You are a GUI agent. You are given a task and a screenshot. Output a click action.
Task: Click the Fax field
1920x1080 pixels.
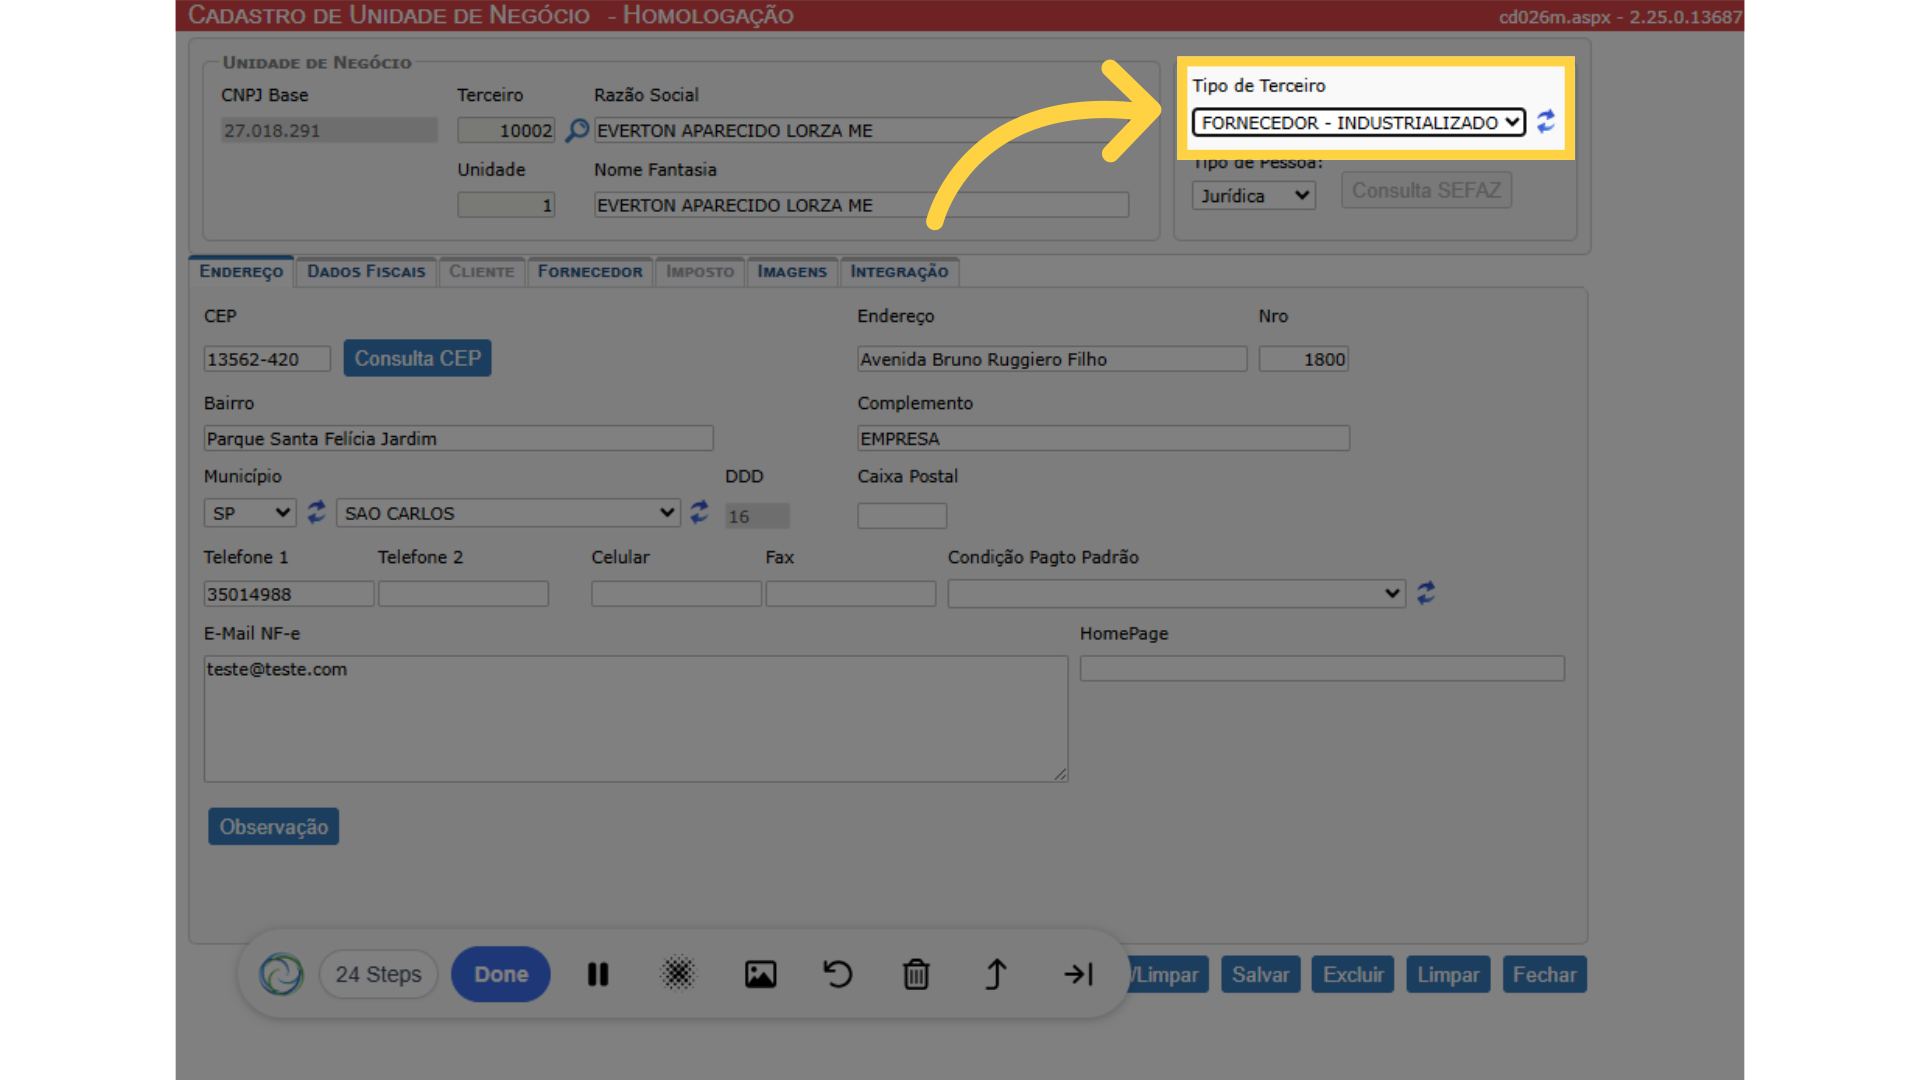pos(851,594)
